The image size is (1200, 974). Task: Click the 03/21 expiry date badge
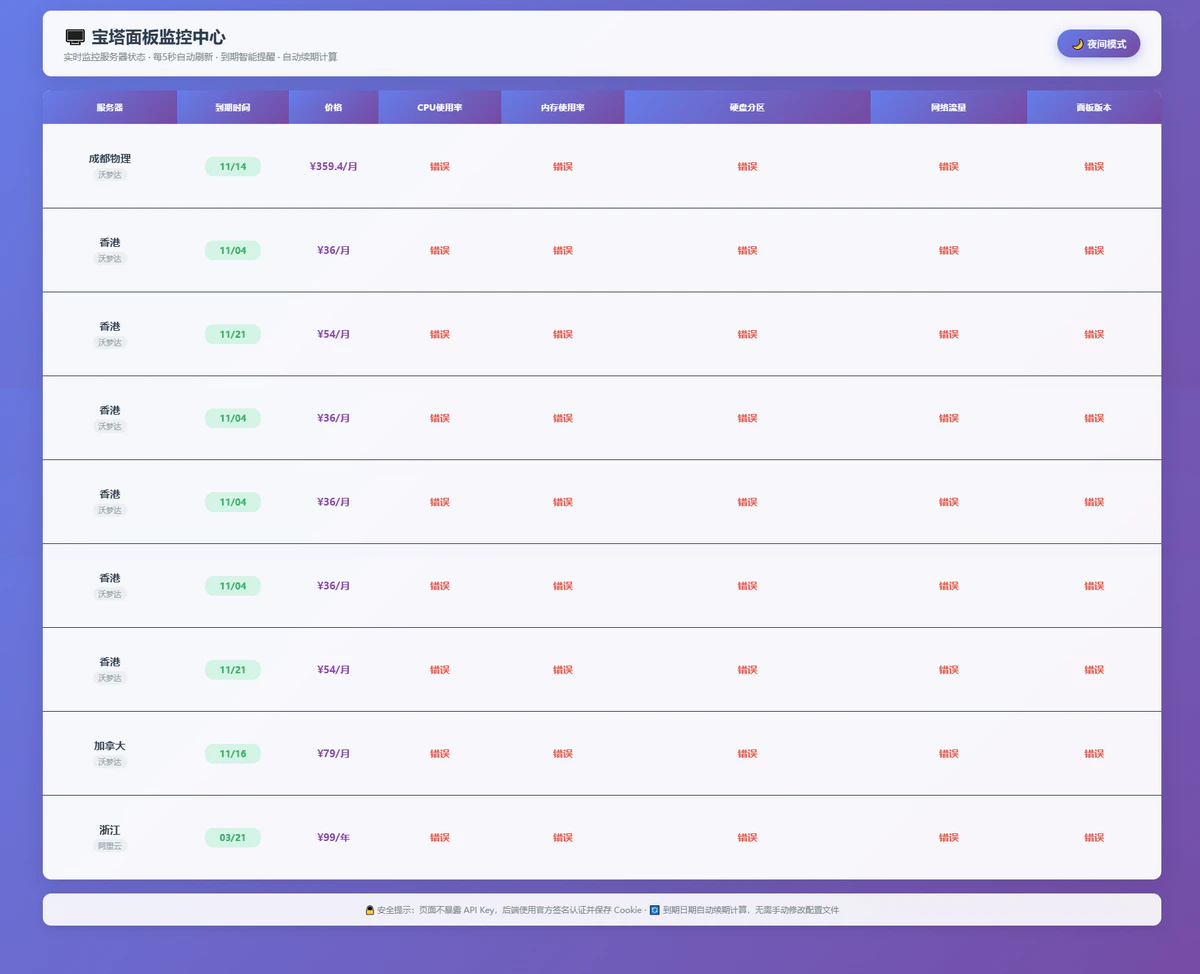233,838
